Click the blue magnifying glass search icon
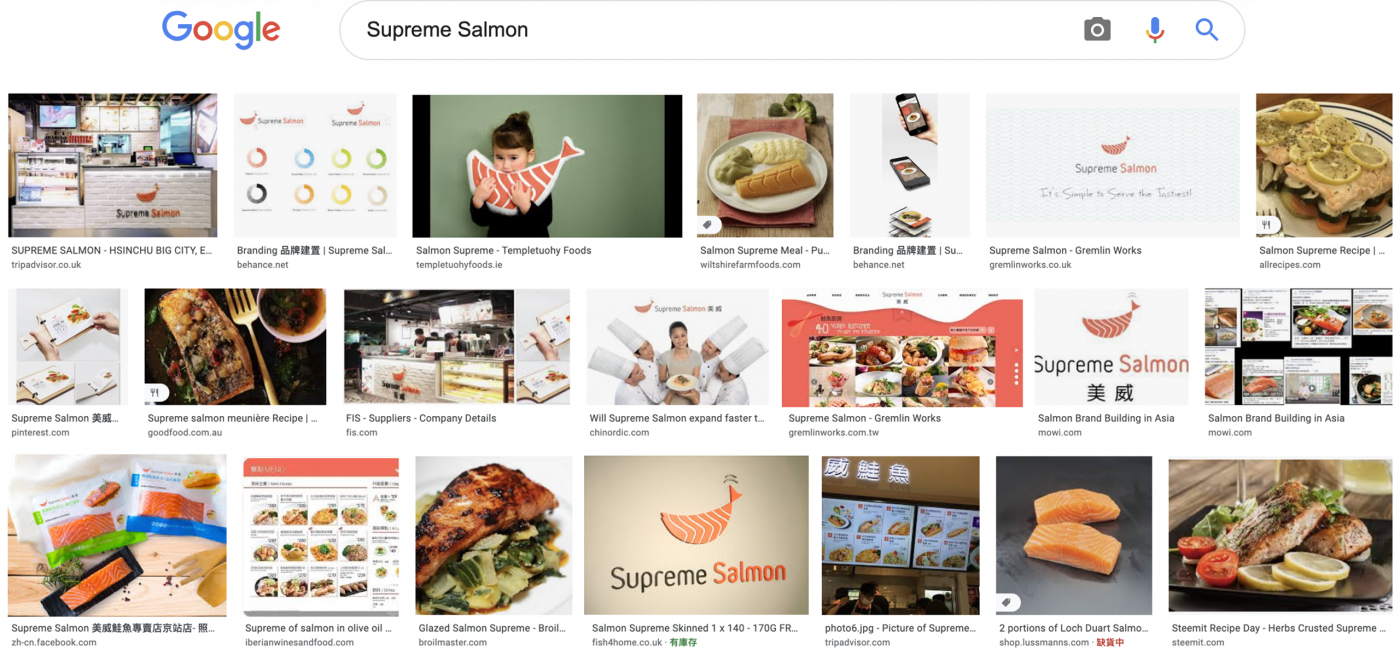 tap(1207, 30)
